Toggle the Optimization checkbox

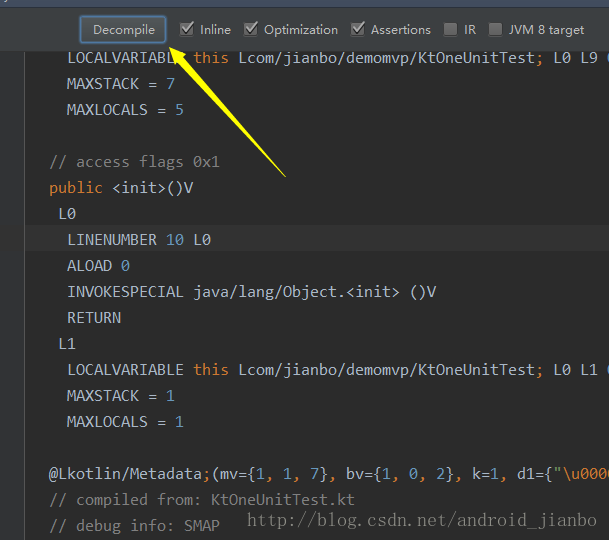tap(251, 29)
